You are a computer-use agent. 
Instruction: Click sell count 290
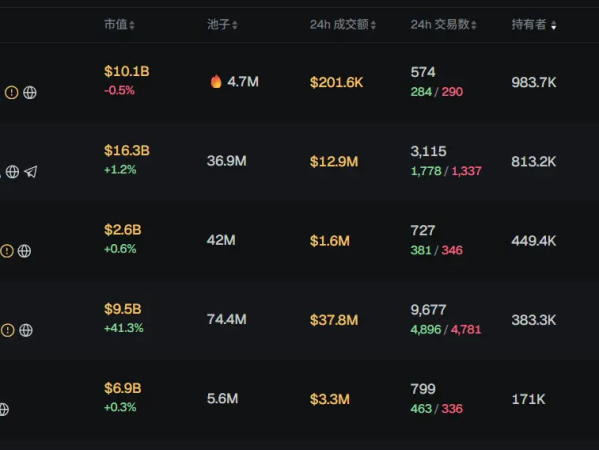tap(452, 92)
